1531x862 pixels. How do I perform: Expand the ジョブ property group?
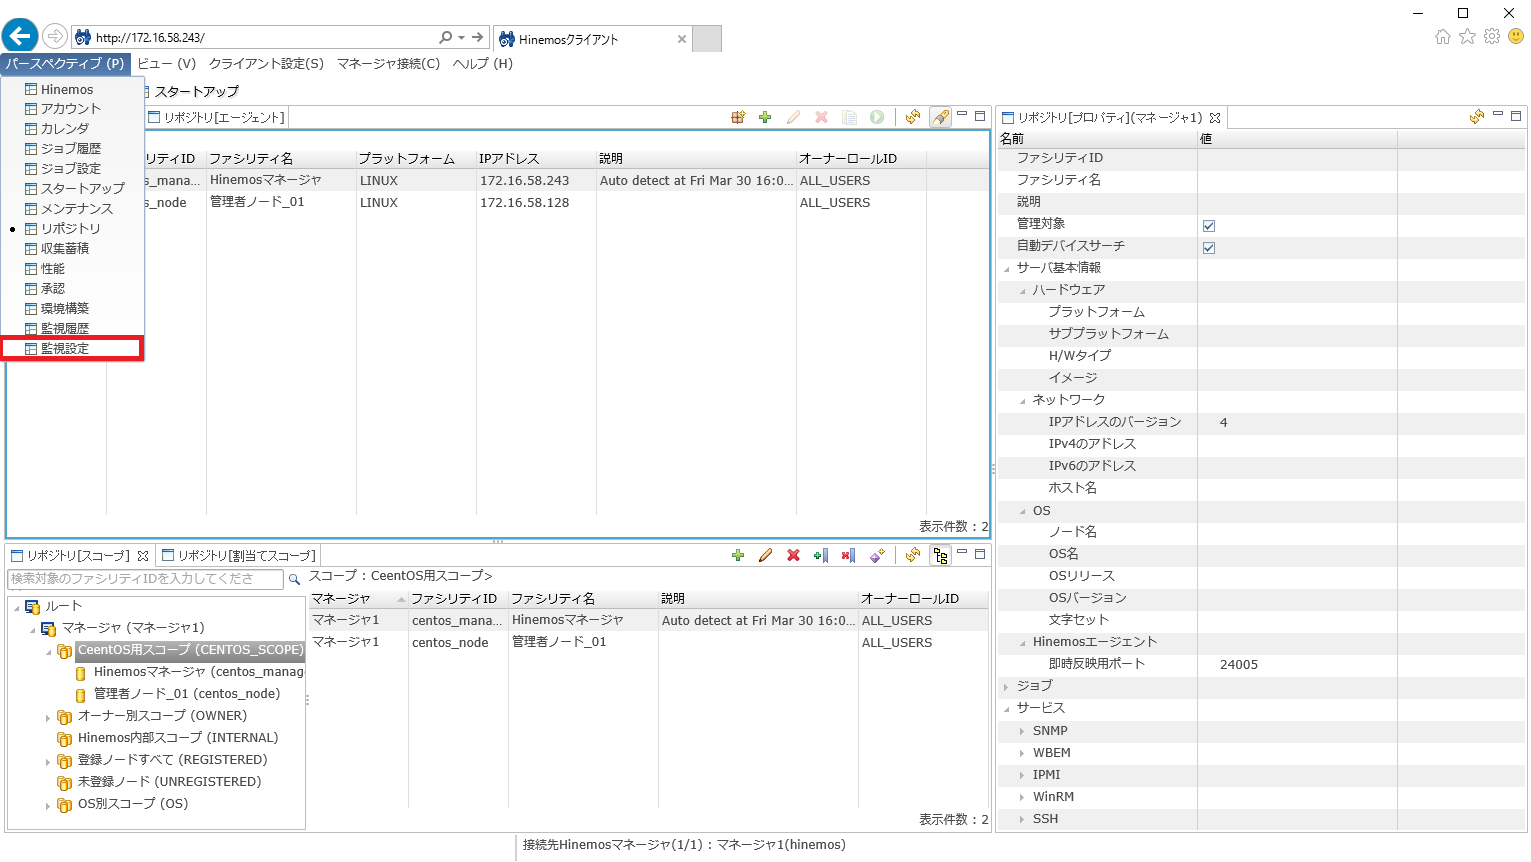tap(1006, 686)
